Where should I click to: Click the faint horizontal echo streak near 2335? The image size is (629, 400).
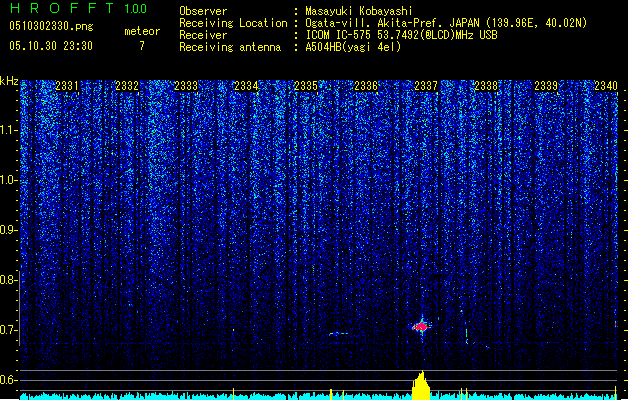(x=338, y=333)
